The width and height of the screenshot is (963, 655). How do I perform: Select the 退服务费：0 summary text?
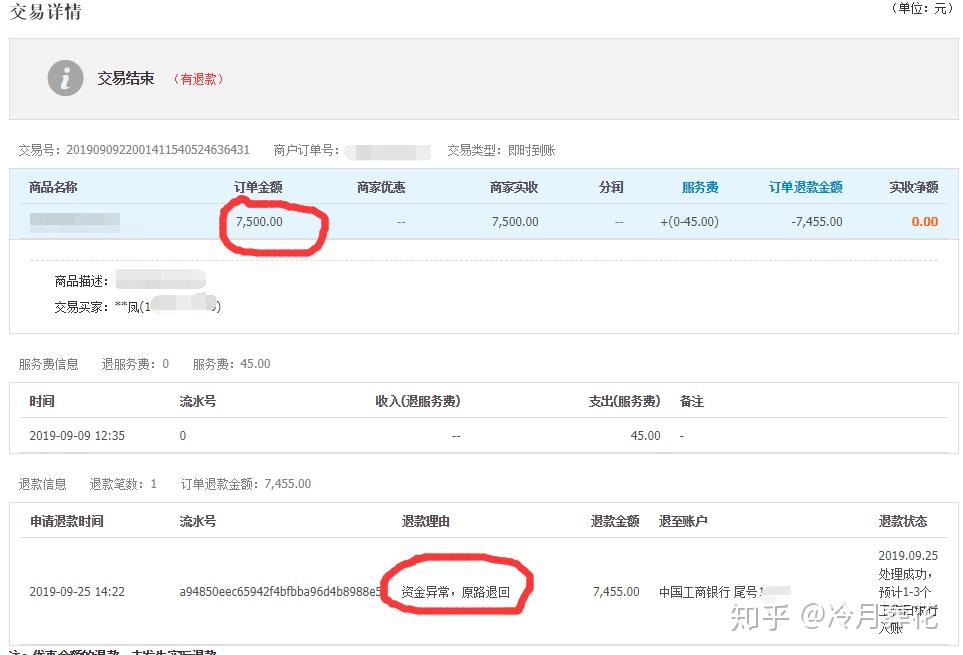point(135,364)
